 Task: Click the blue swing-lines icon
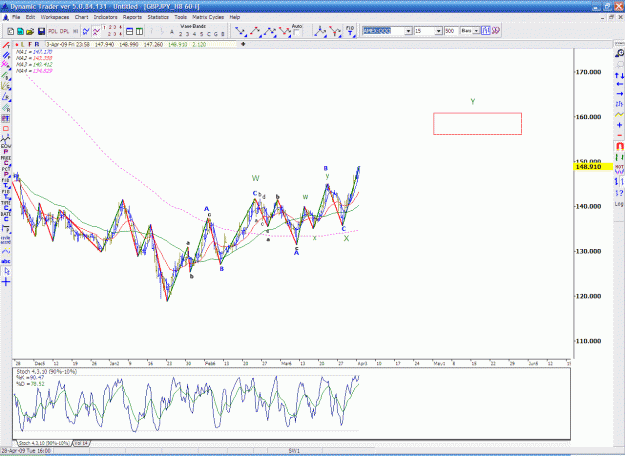click(x=86, y=31)
